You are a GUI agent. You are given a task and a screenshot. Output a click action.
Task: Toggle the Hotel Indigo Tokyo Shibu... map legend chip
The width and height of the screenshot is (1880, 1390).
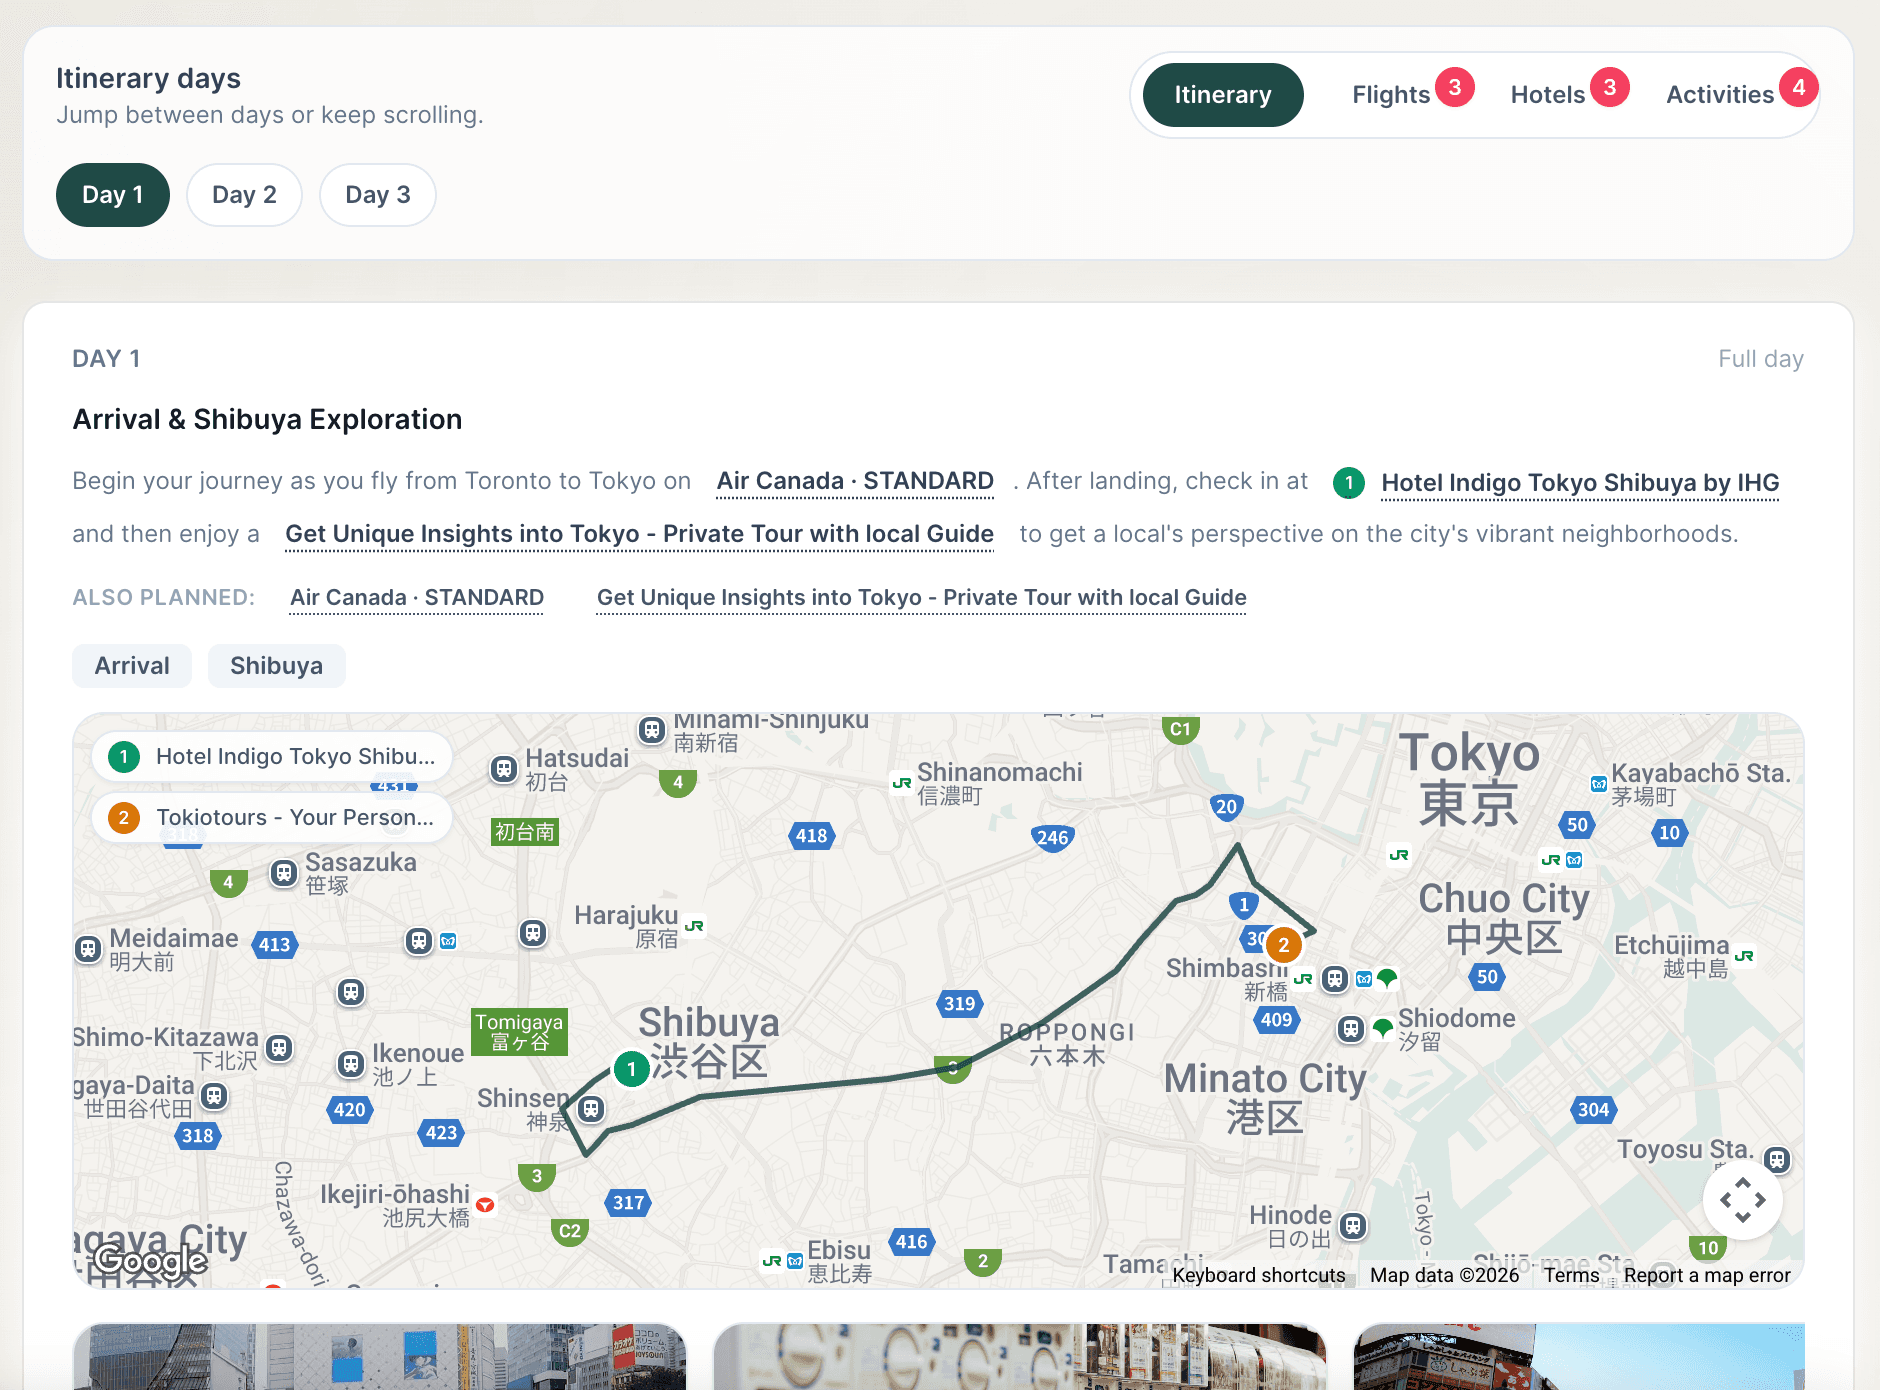click(271, 756)
